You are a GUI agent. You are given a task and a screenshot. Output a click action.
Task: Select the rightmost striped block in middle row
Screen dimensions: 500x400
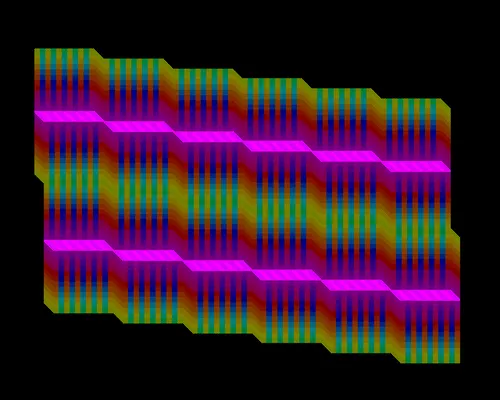pos(421,231)
